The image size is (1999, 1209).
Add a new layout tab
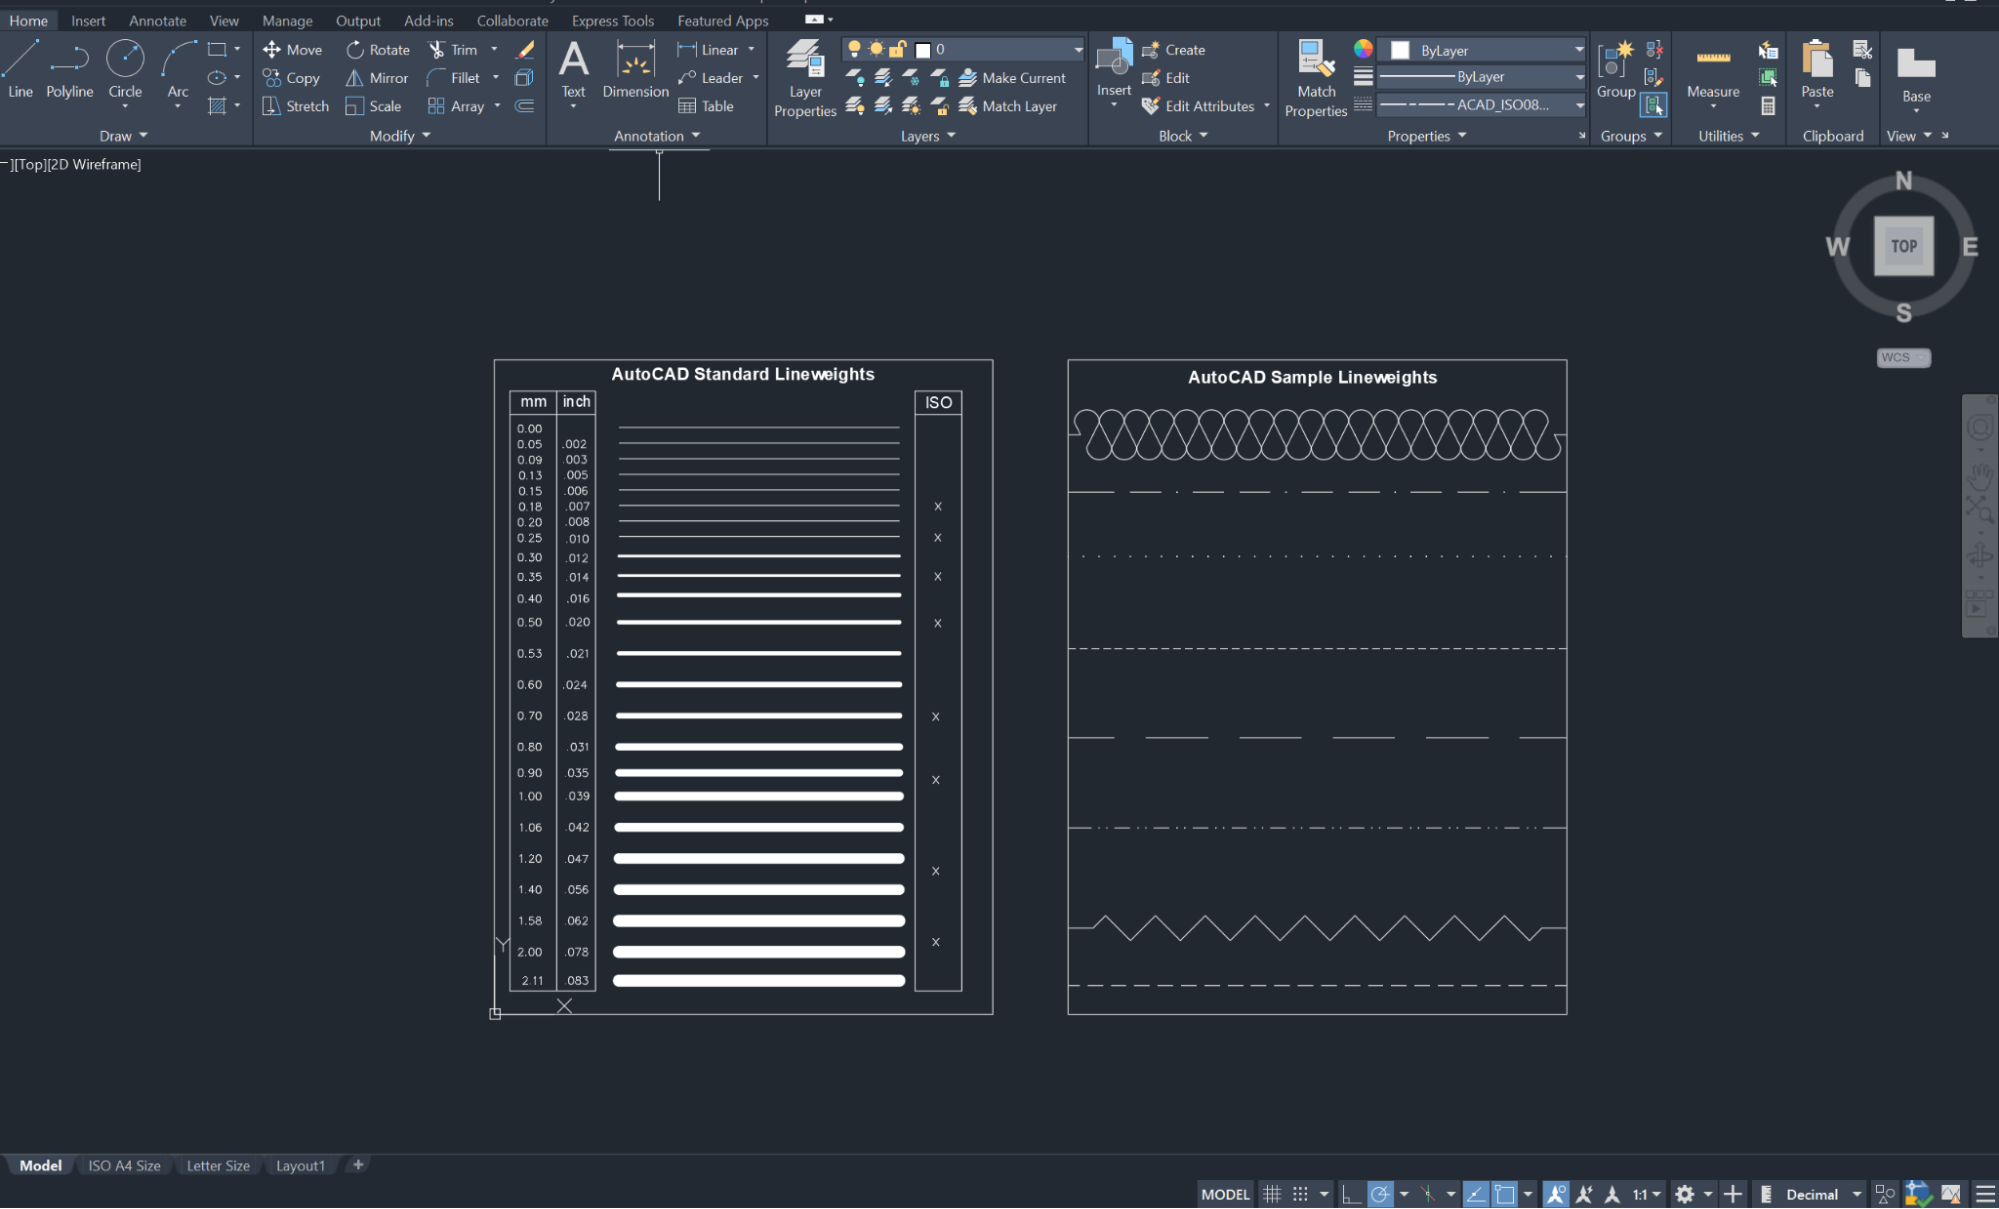click(358, 1165)
